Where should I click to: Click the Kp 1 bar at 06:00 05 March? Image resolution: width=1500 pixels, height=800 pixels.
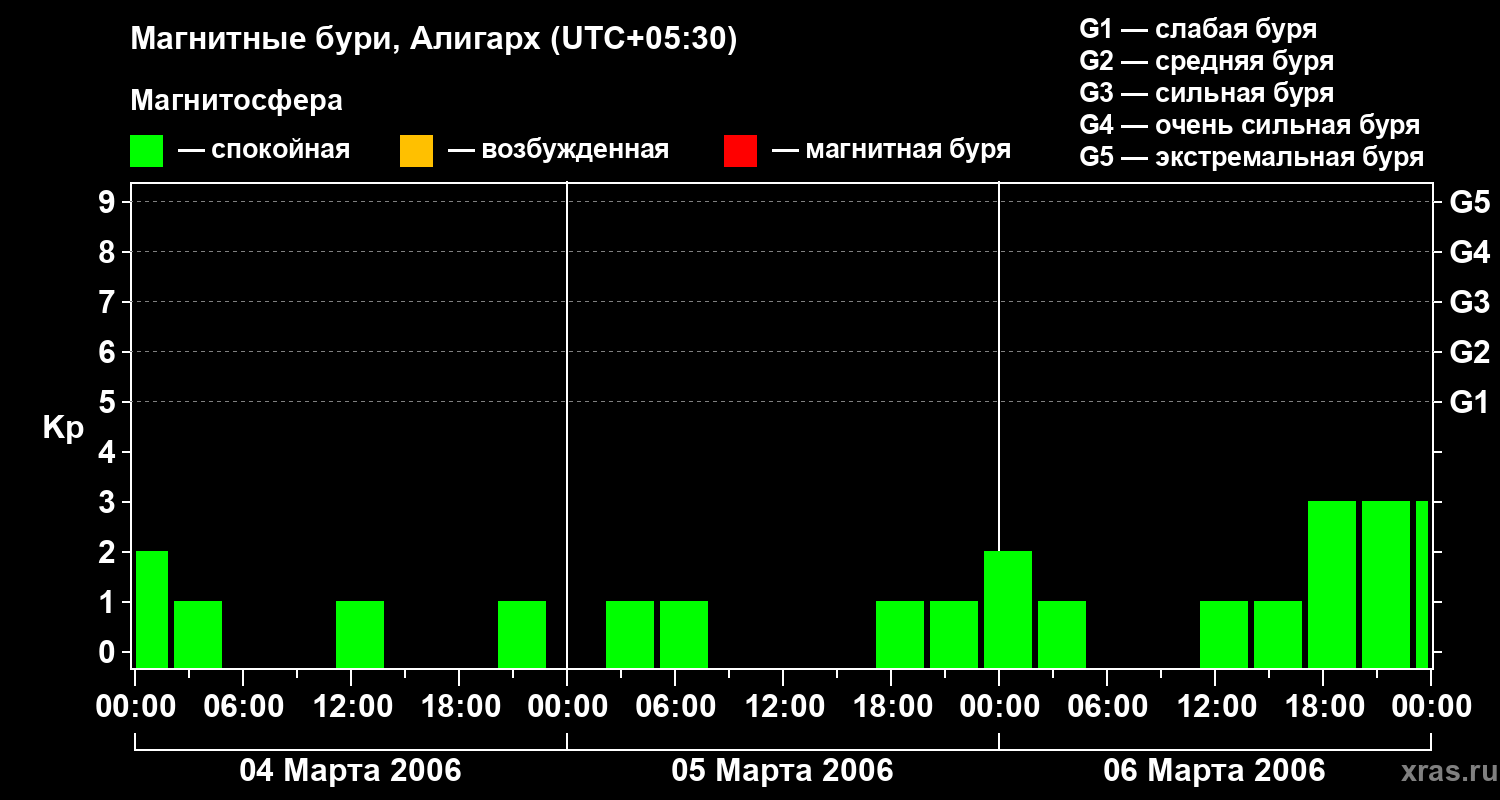(684, 634)
